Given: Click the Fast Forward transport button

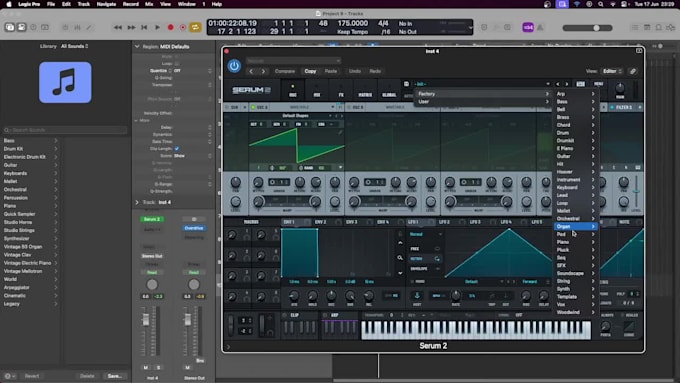Looking at the screenshot, I should (131, 27).
